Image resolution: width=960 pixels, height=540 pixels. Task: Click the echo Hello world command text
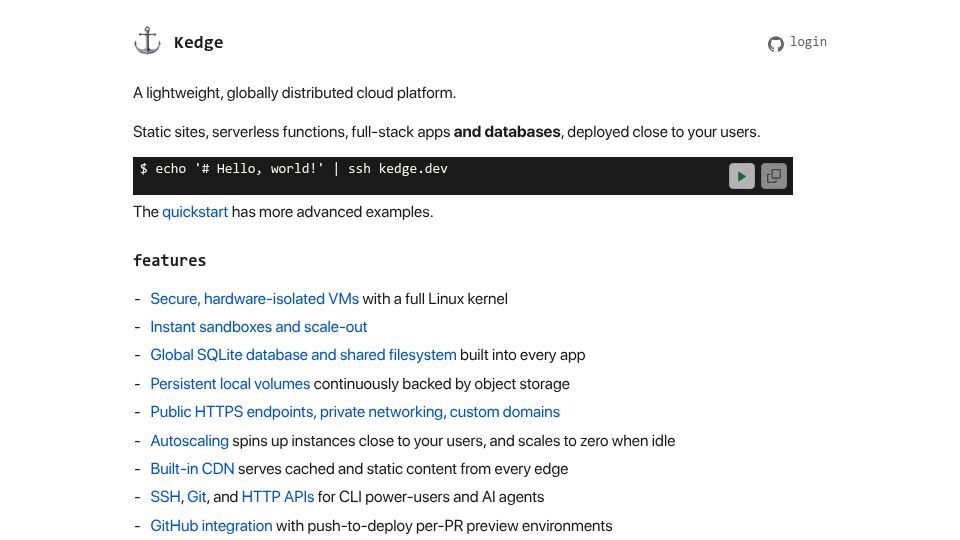(x=294, y=169)
